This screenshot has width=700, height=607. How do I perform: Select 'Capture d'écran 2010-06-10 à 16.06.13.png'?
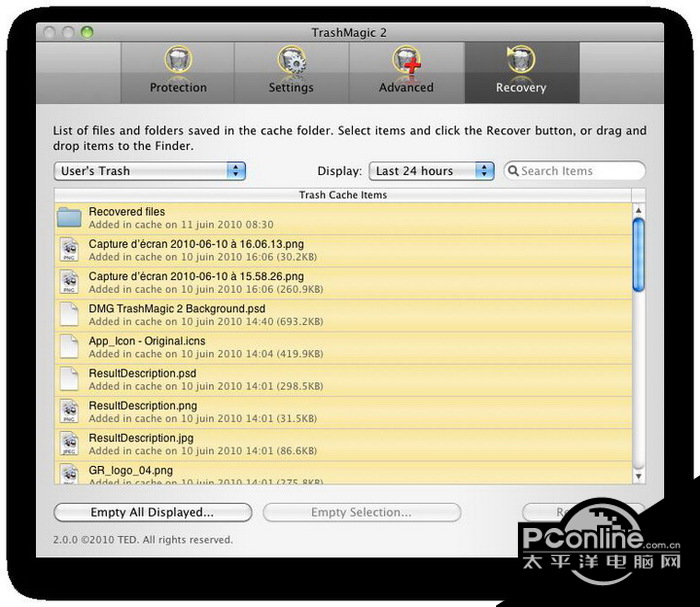pyautogui.click(x=196, y=244)
